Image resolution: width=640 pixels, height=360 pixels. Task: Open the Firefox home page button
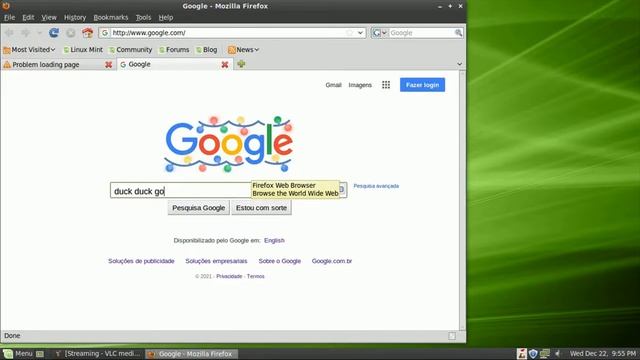(x=87, y=33)
